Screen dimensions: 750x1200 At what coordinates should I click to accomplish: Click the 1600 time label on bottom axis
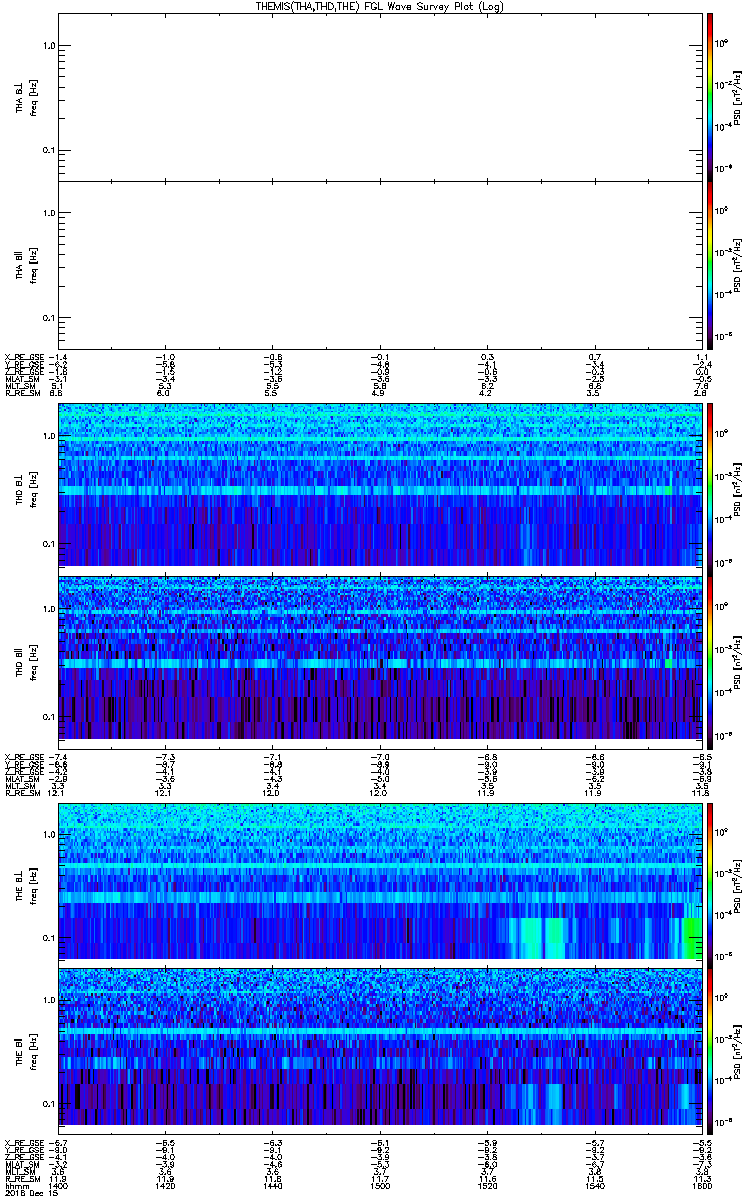(699, 1184)
